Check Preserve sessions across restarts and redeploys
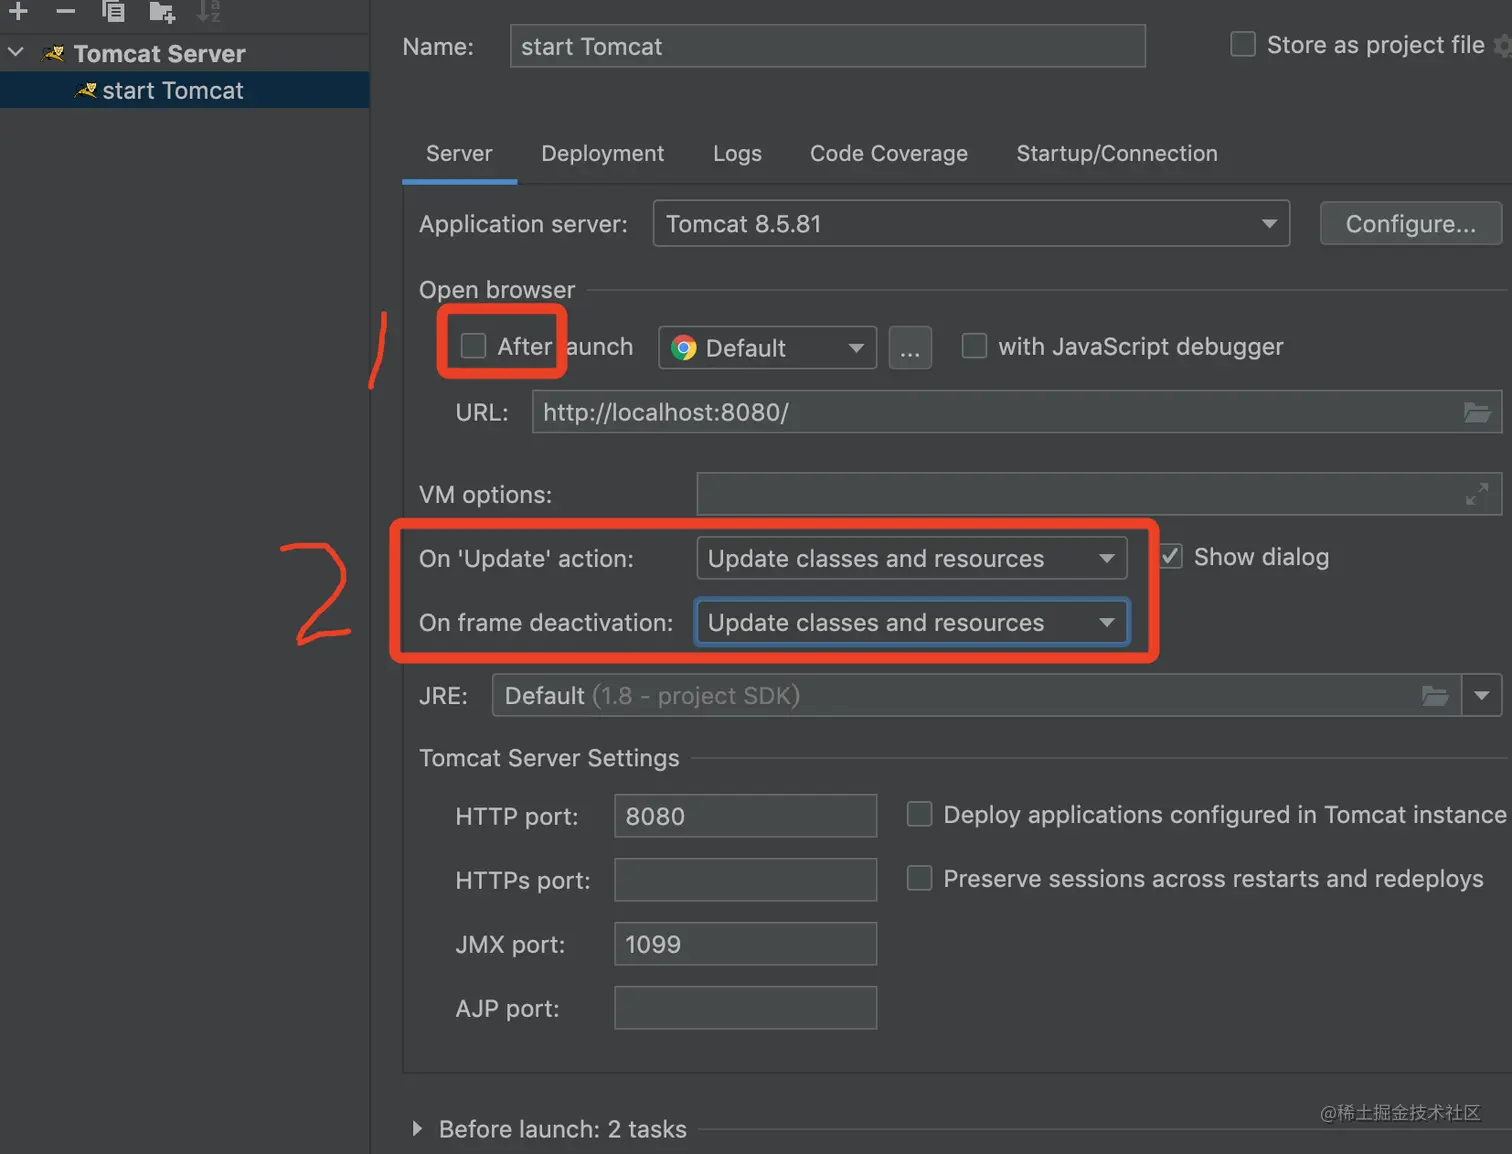The image size is (1512, 1154). pos(919,878)
